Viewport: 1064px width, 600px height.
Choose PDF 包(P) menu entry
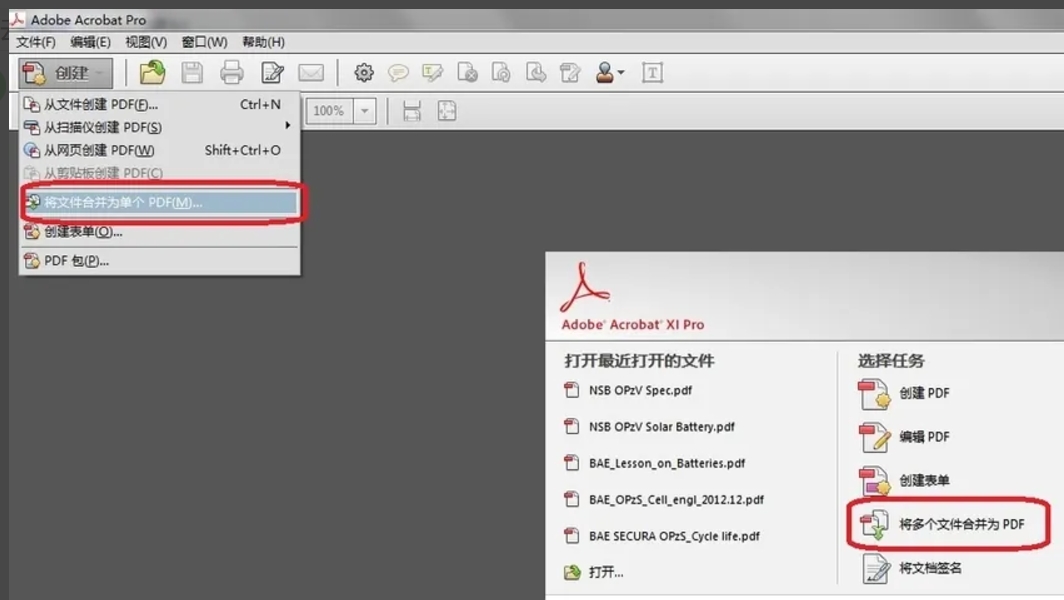(x=160, y=261)
